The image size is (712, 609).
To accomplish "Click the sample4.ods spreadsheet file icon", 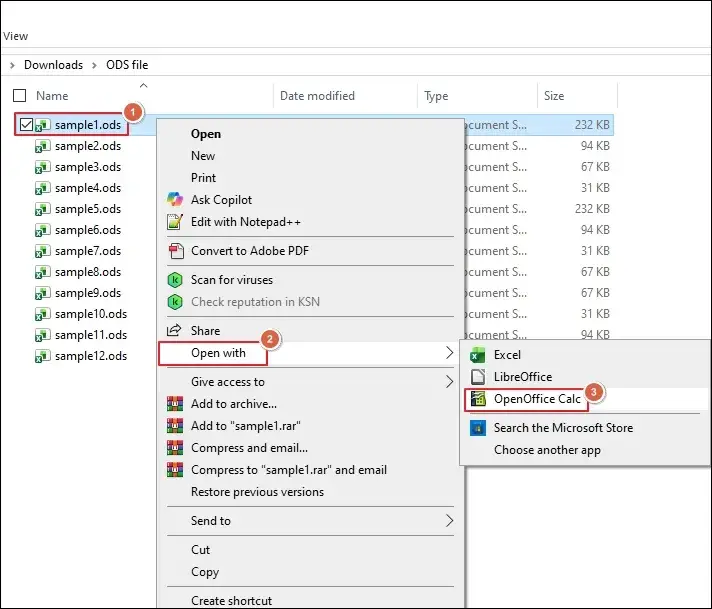I will (x=43, y=188).
